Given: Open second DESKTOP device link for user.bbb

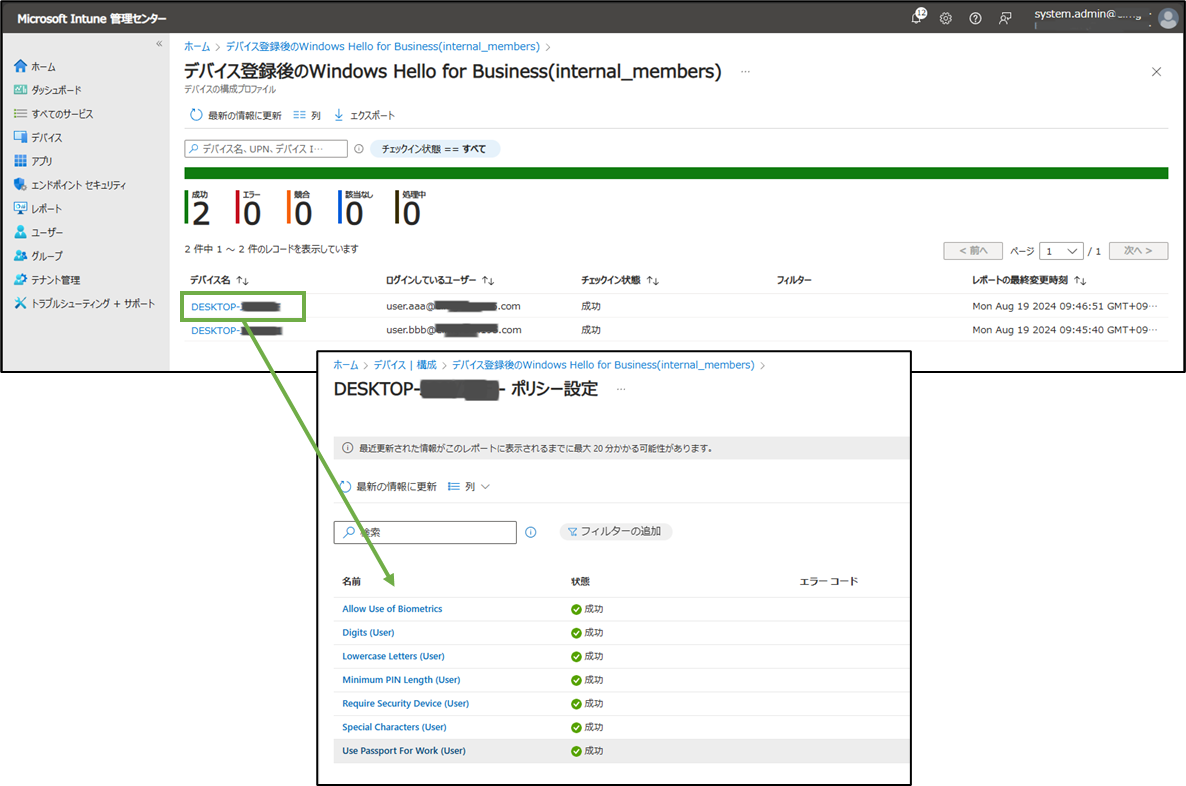Looking at the screenshot, I should point(236,330).
